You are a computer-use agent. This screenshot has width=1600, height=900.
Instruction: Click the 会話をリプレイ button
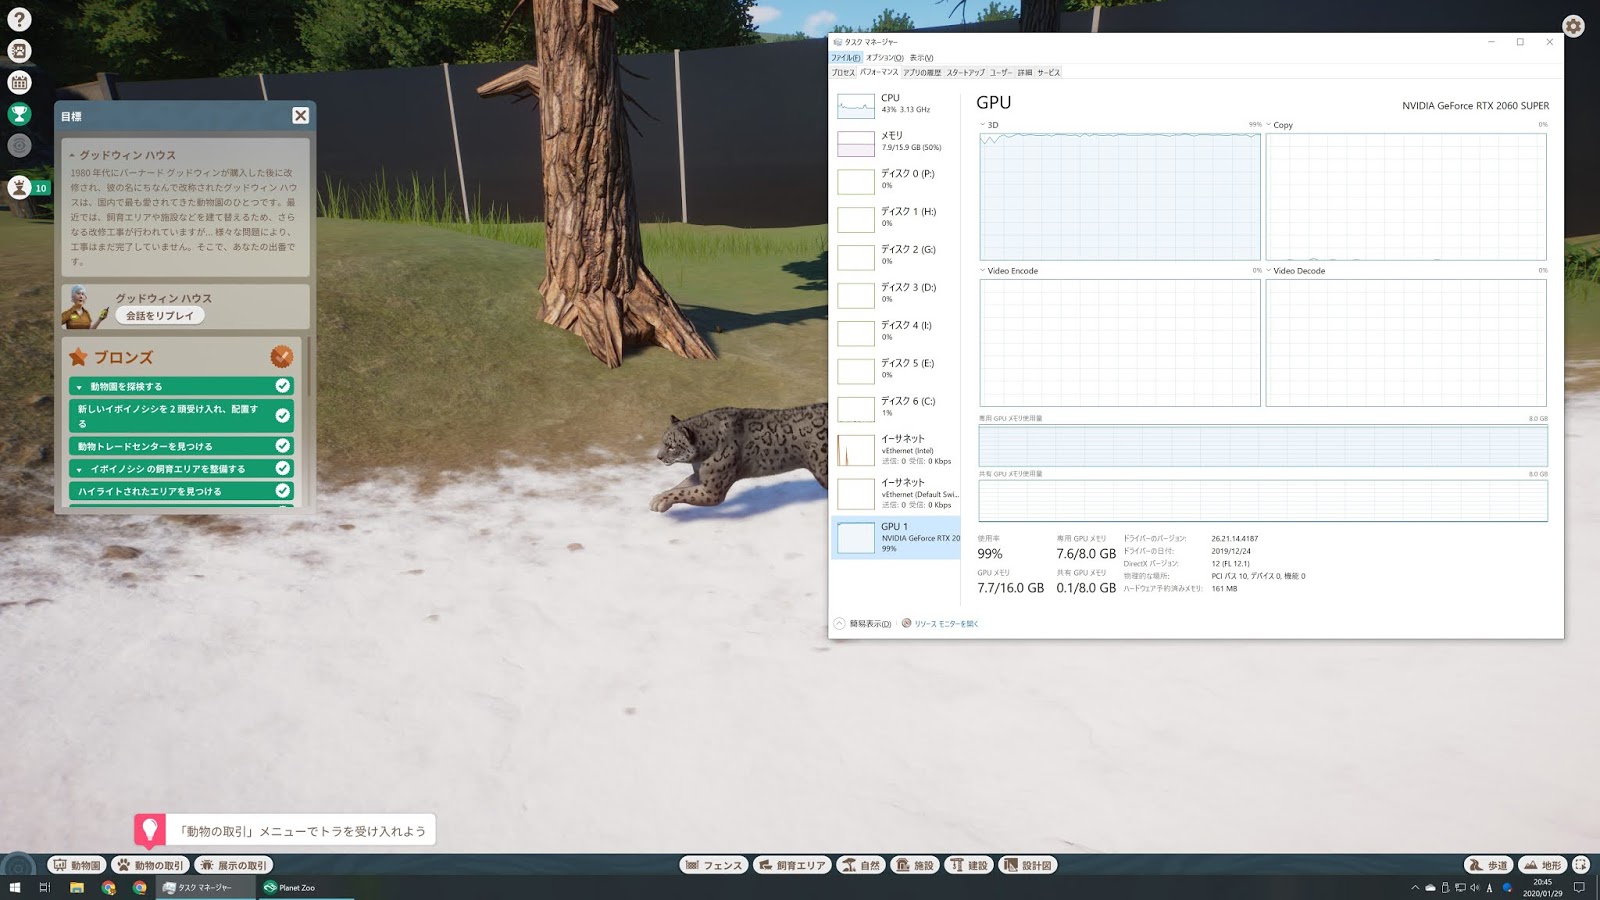click(160, 315)
